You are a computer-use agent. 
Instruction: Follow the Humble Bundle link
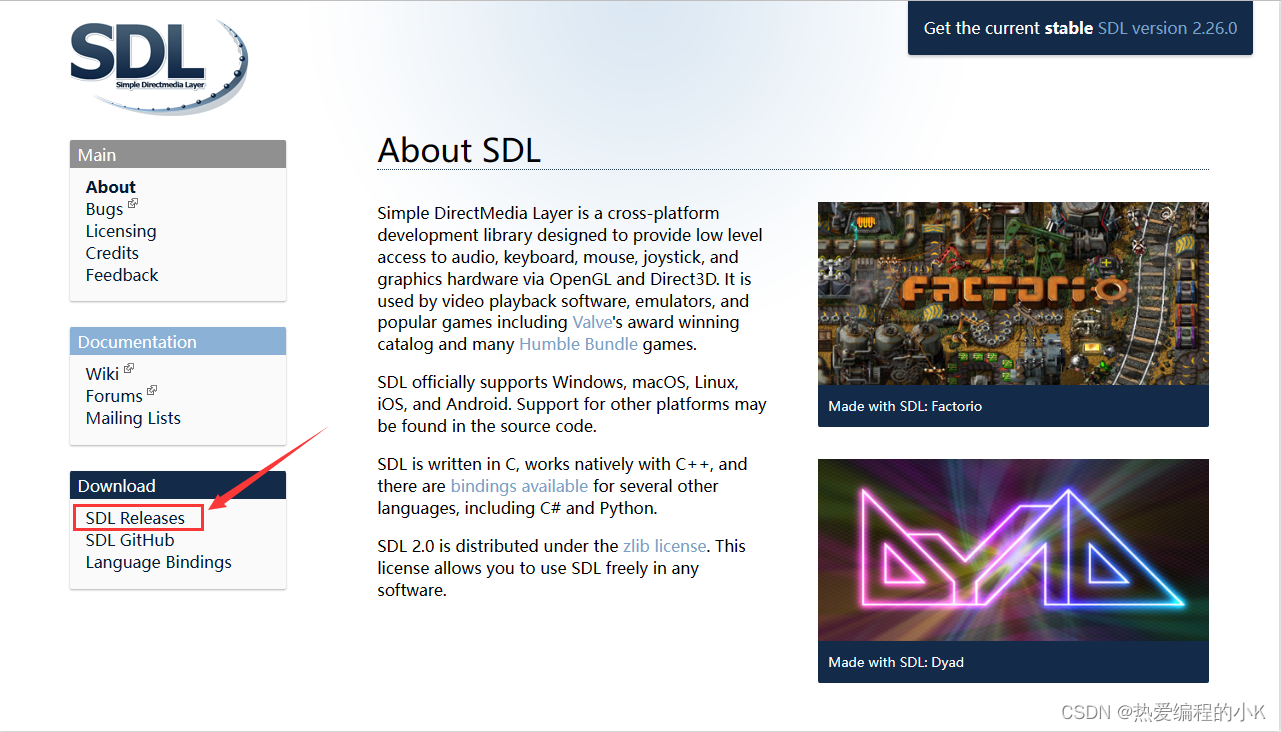coord(578,345)
